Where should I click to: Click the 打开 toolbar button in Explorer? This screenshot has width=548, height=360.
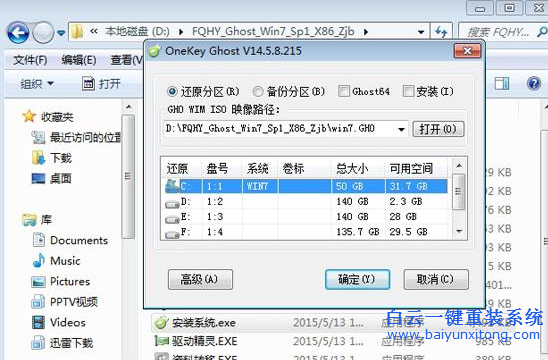pyautogui.click(x=101, y=84)
